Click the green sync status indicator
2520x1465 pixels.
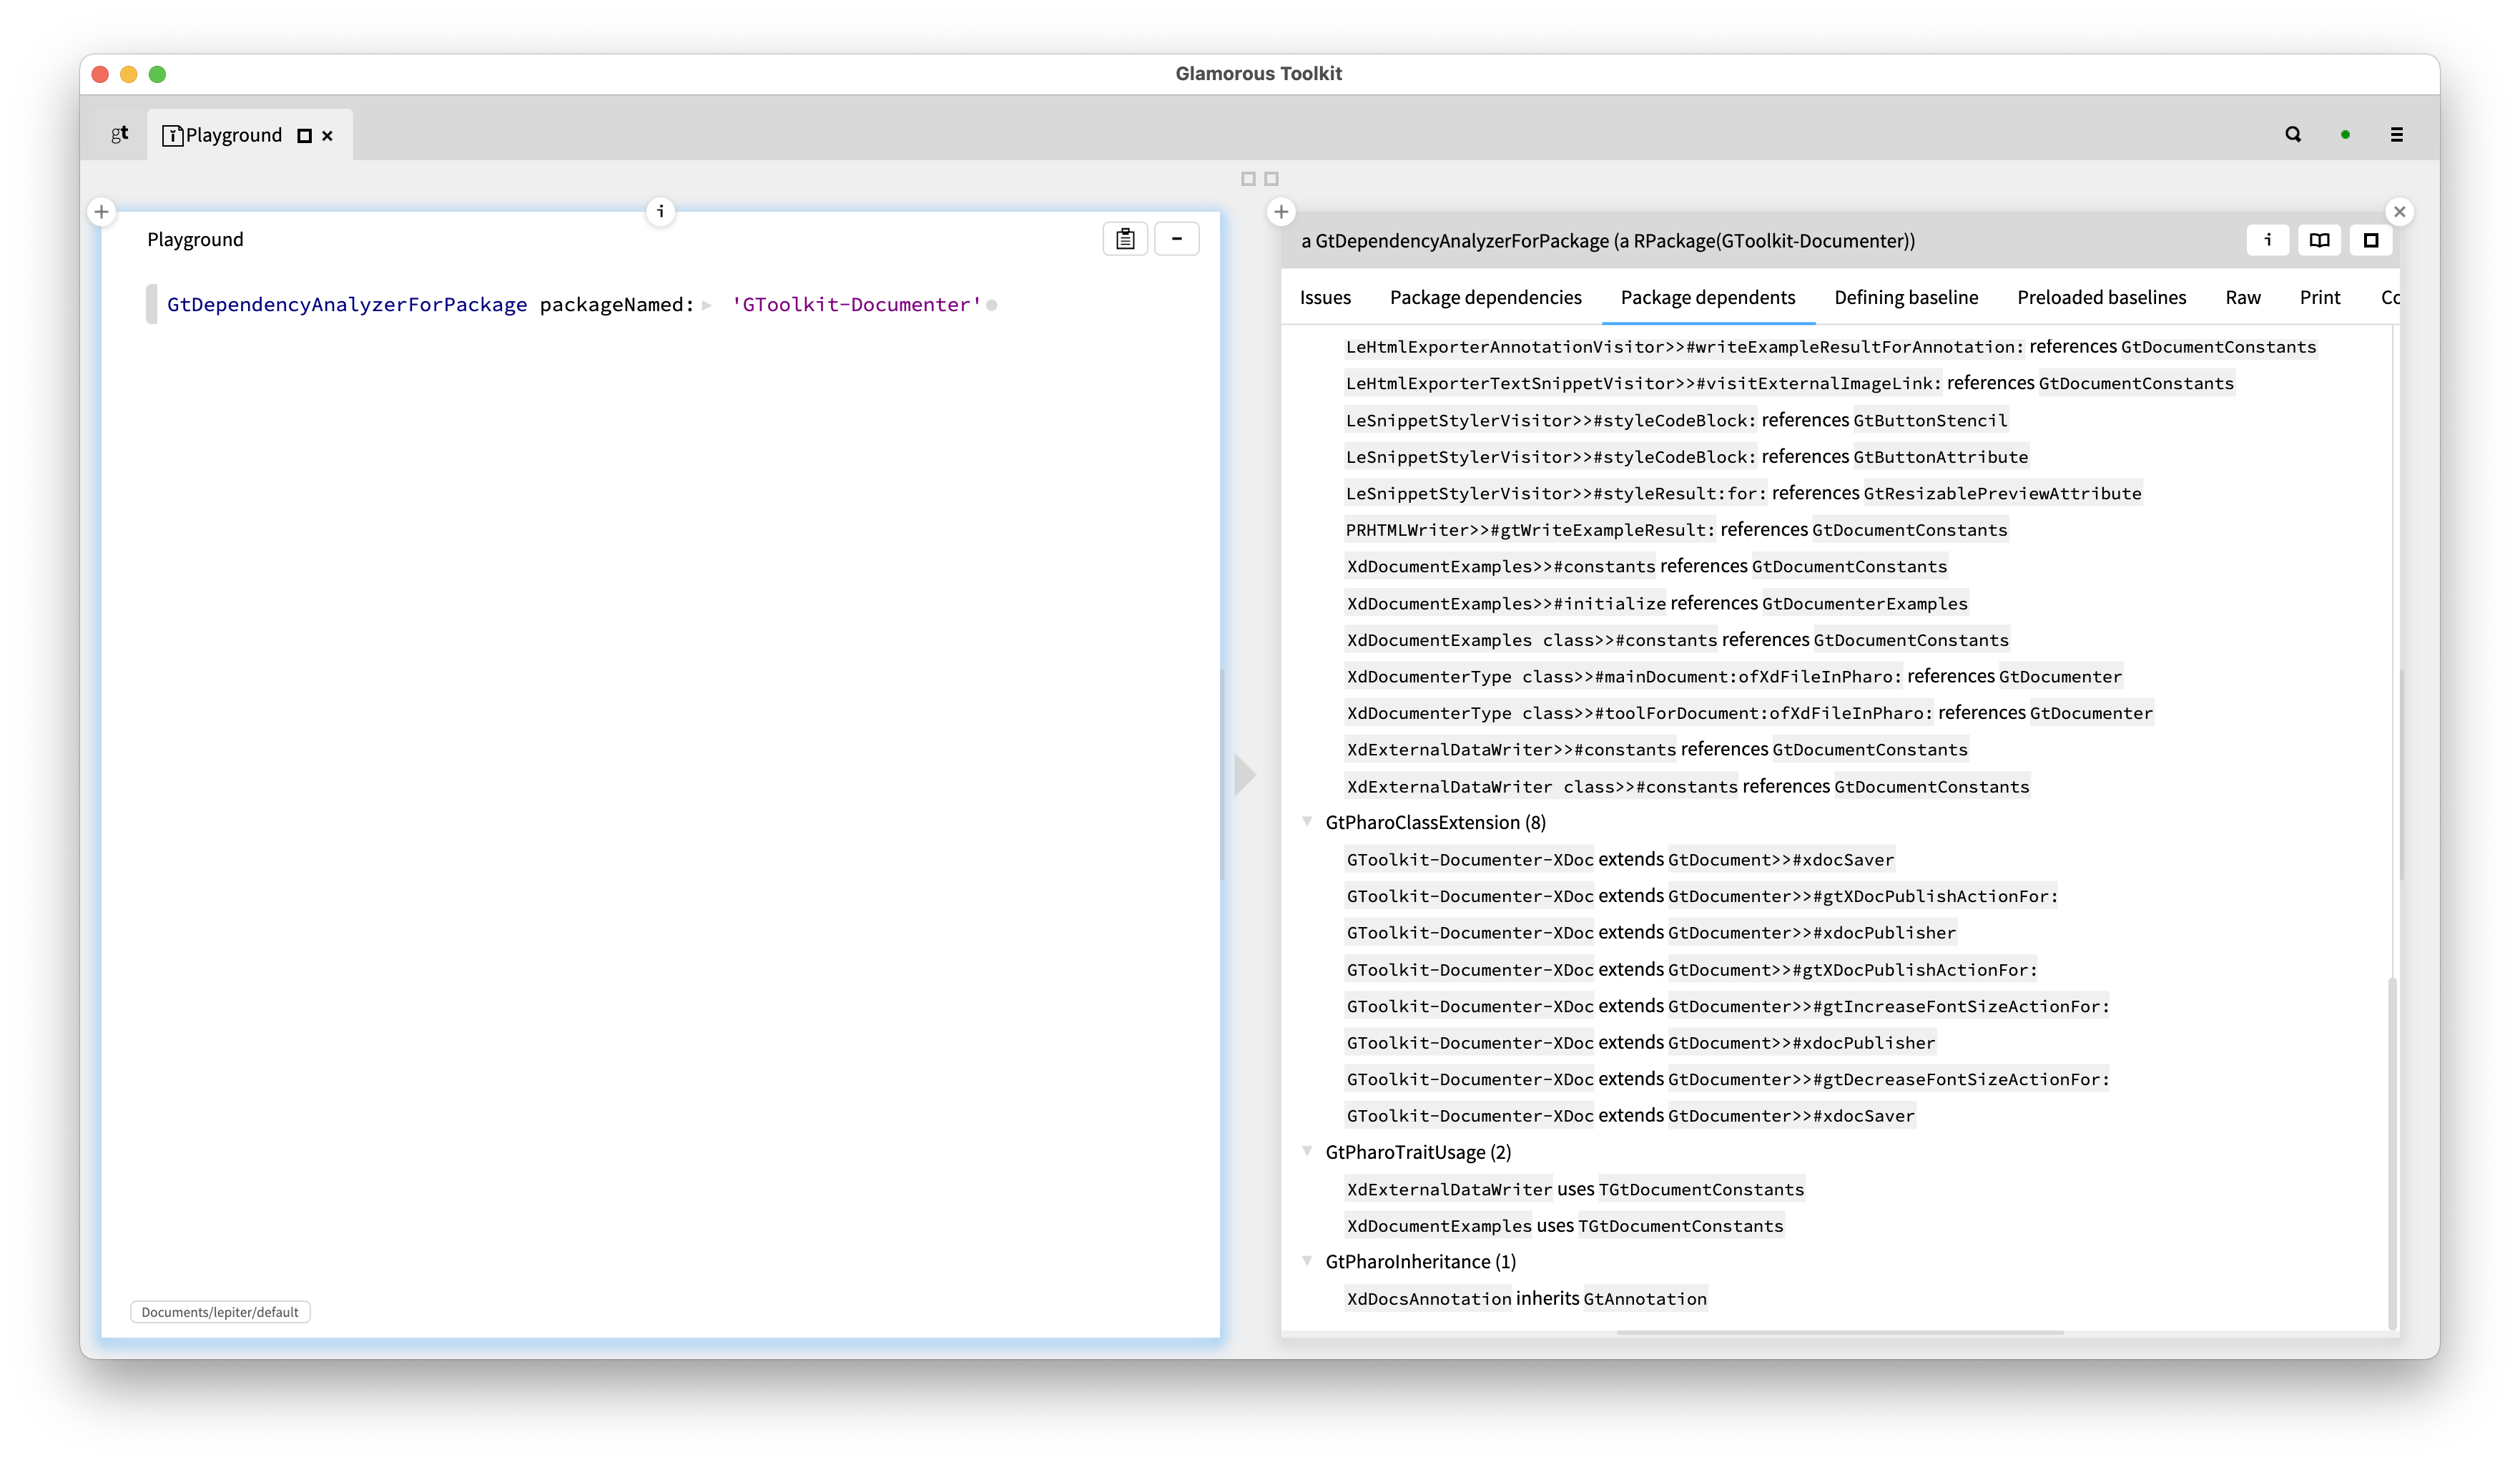[2345, 134]
